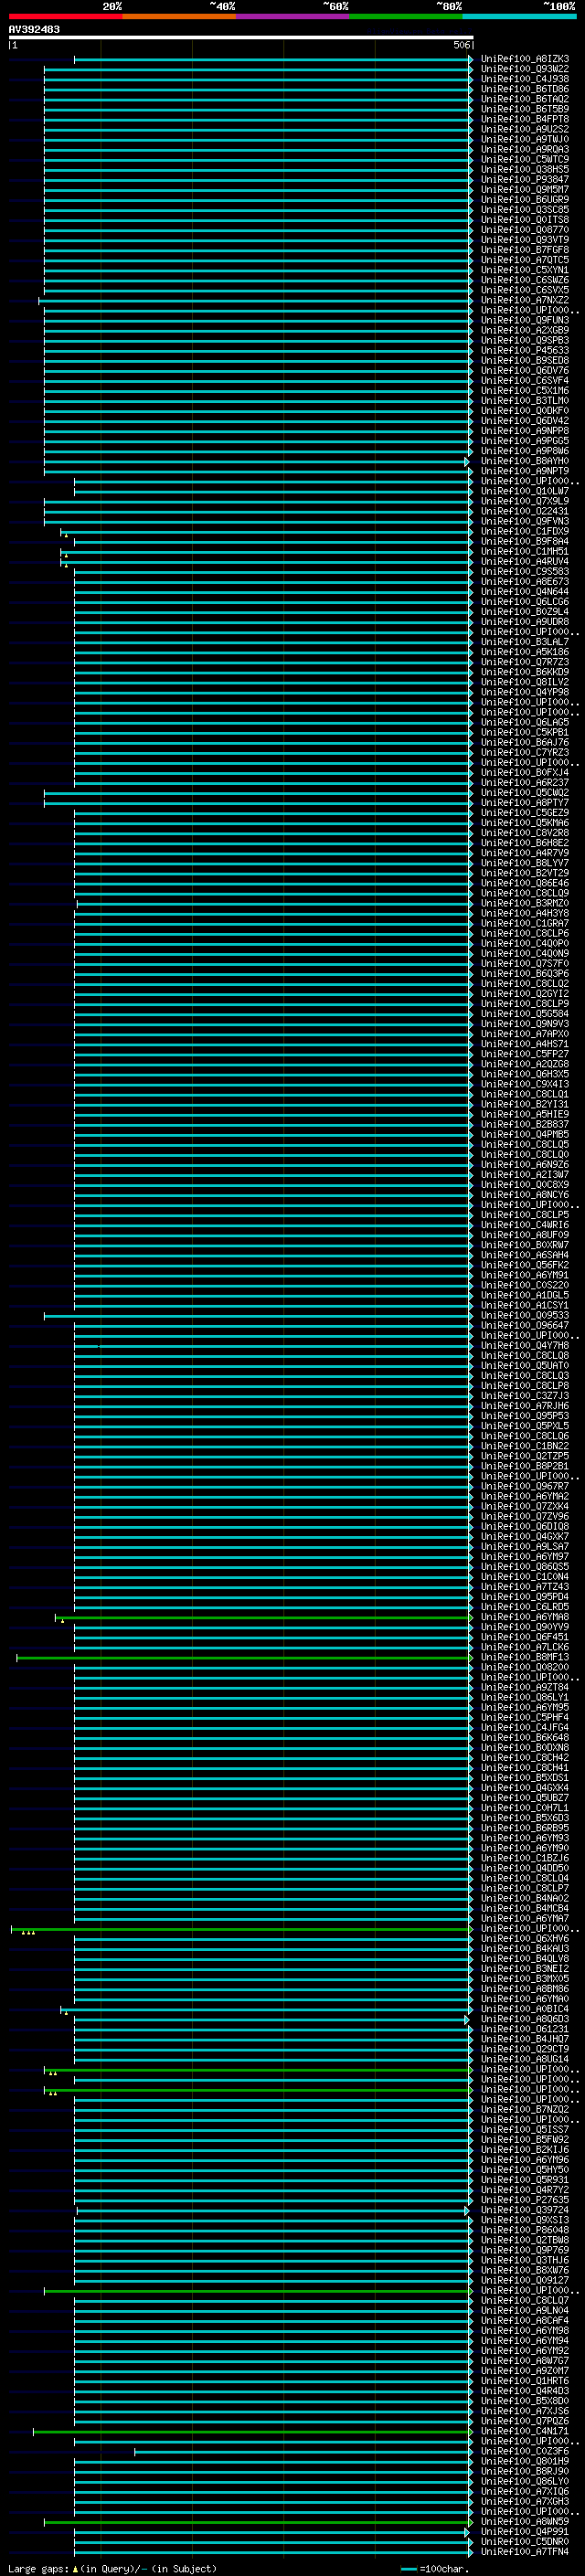
Task: Select the UniRef100_C1FDX9 label
Action: (525, 531)
